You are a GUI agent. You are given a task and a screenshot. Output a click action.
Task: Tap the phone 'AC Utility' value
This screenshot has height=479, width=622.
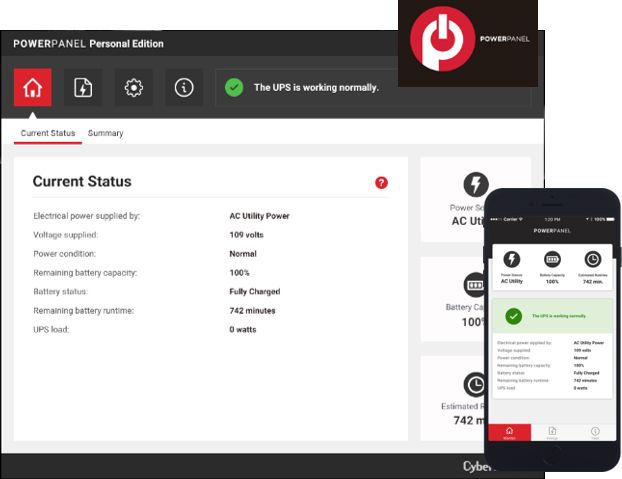click(512, 281)
